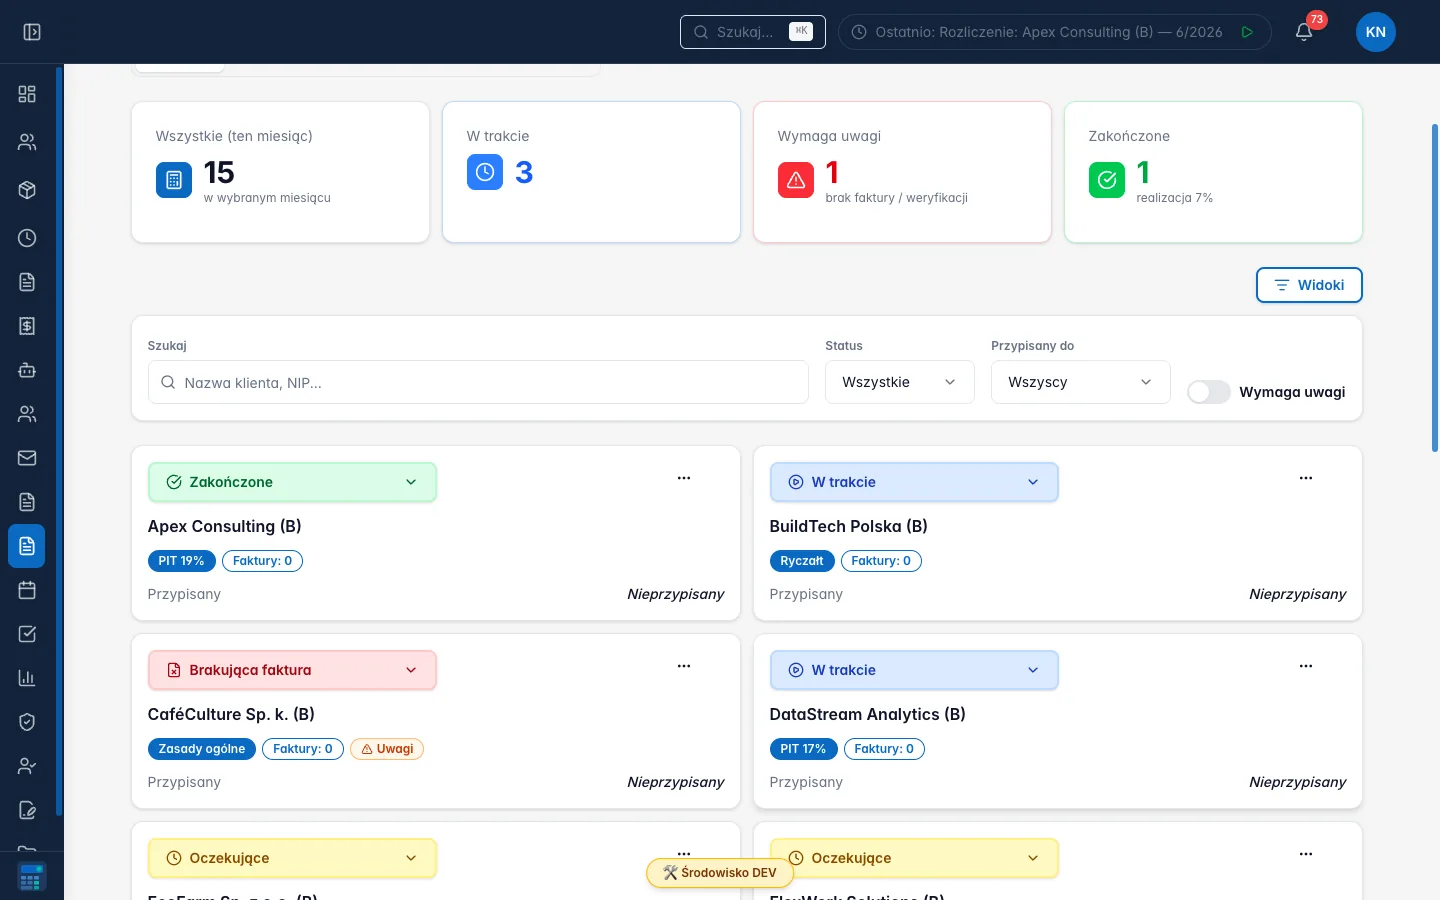Image resolution: width=1440 pixels, height=900 pixels.
Task: Open the Przypisany do filter dropdown
Action: point(1081,382)
